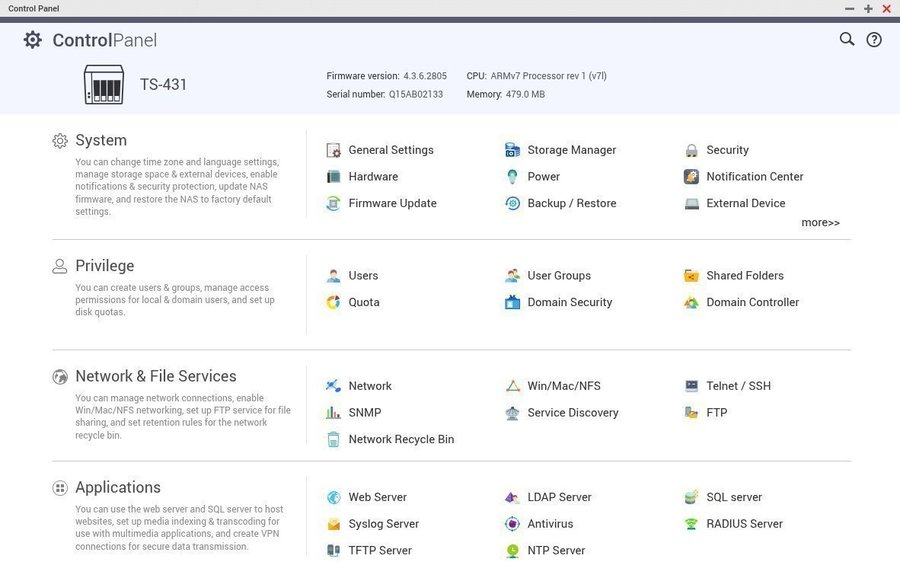The height and width of the screenshot is (562, 900).
Task: Open the Privilege category heading
Action: click(x=104, y=266)
